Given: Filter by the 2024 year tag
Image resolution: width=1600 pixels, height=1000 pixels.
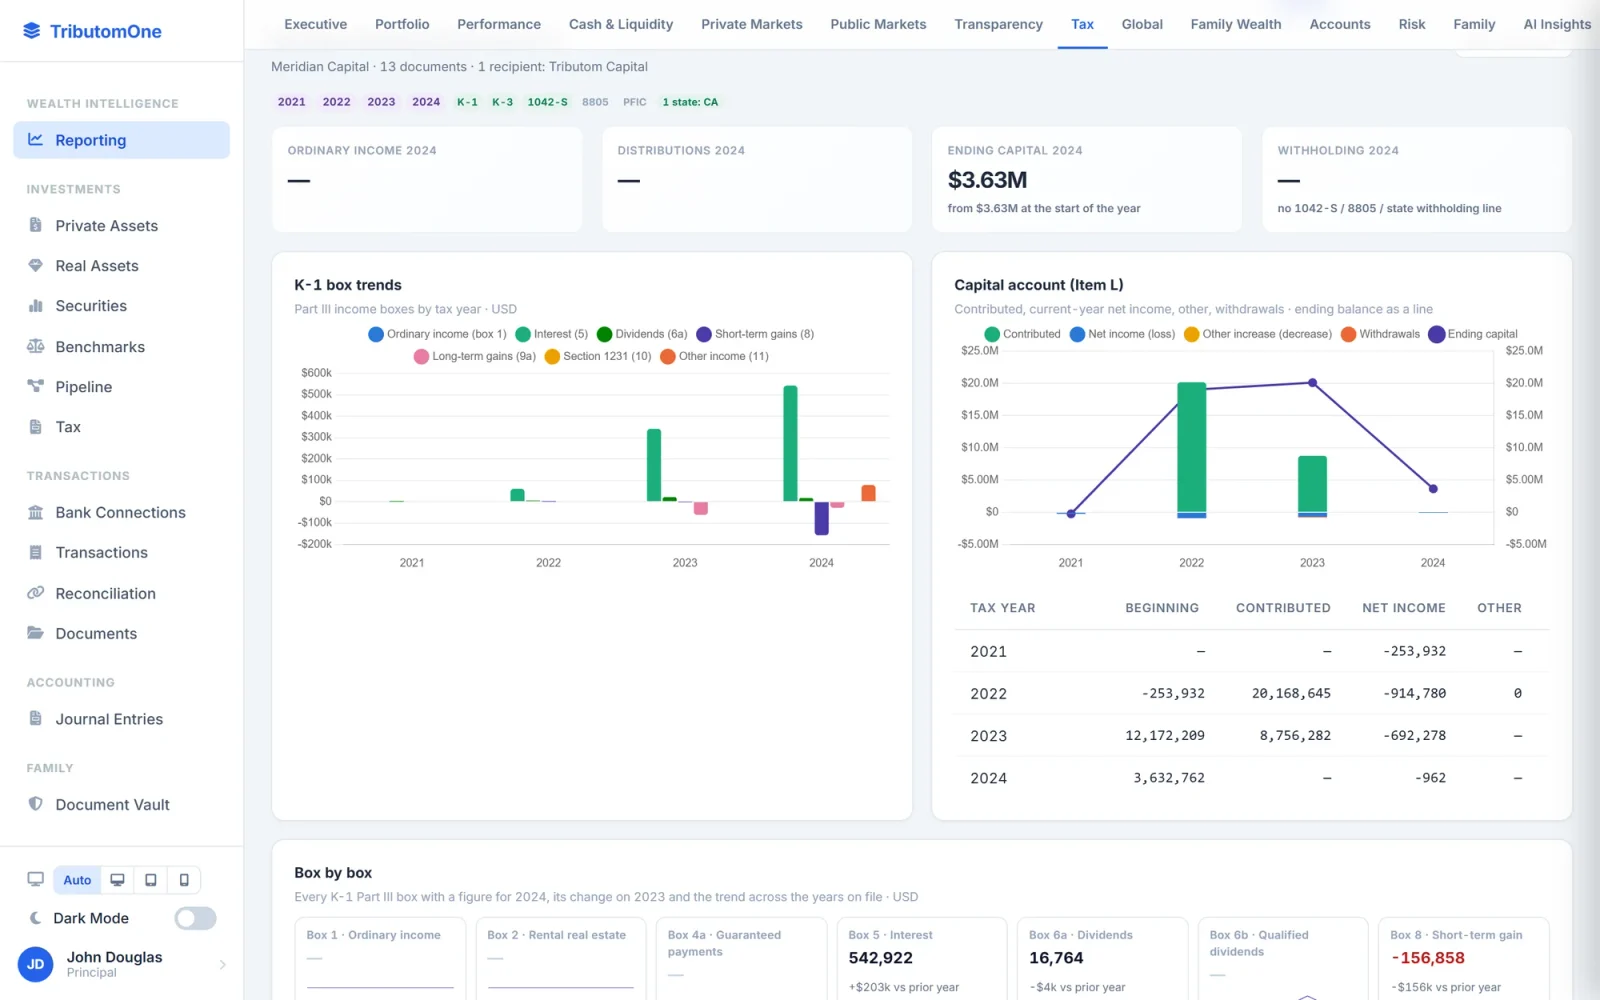Looking at the screenshot, I should click(426, 102).
